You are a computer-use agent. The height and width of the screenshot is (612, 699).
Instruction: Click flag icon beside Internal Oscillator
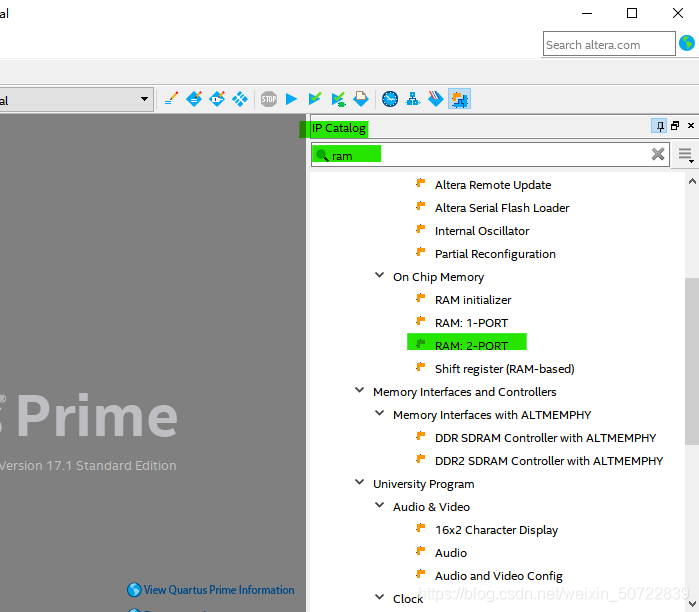tap(420, 229)
